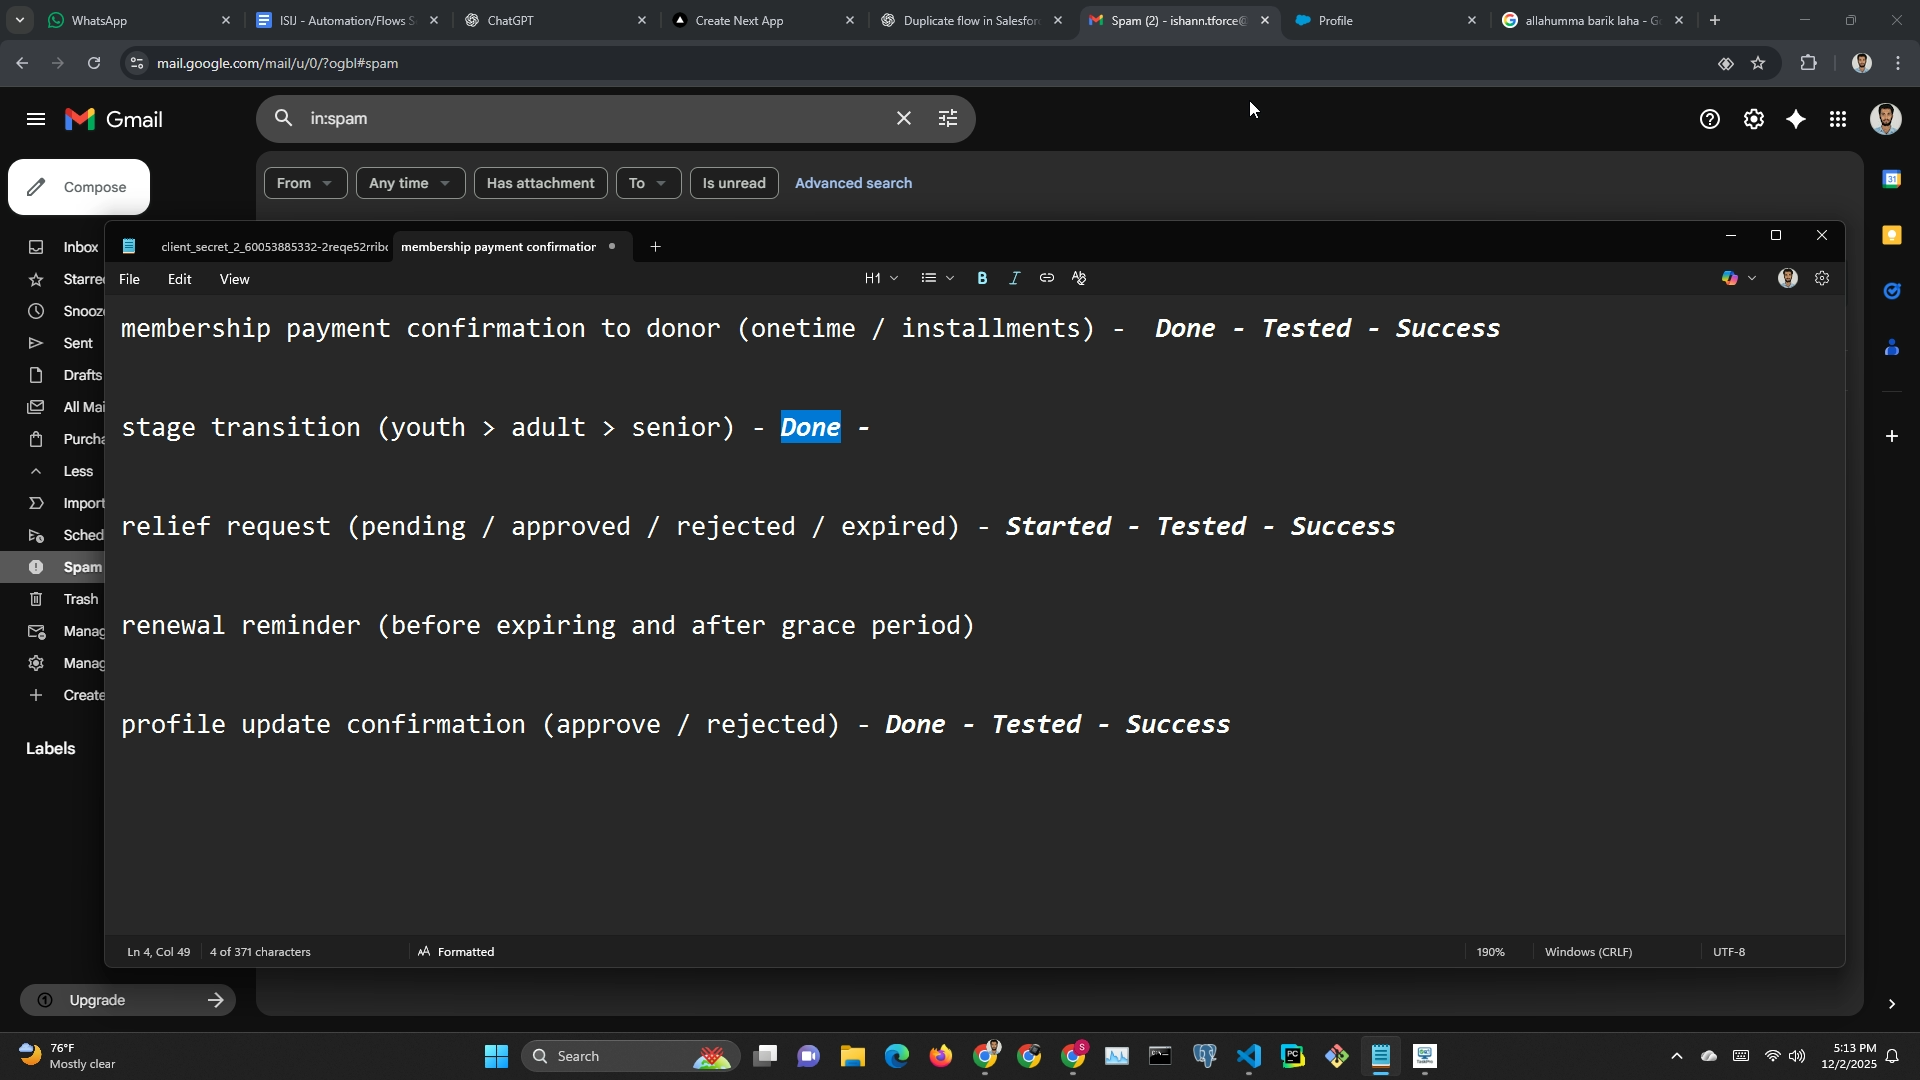
Task: Toggle italic formatting in Notepad toolbar
Action: (1014, 279)
